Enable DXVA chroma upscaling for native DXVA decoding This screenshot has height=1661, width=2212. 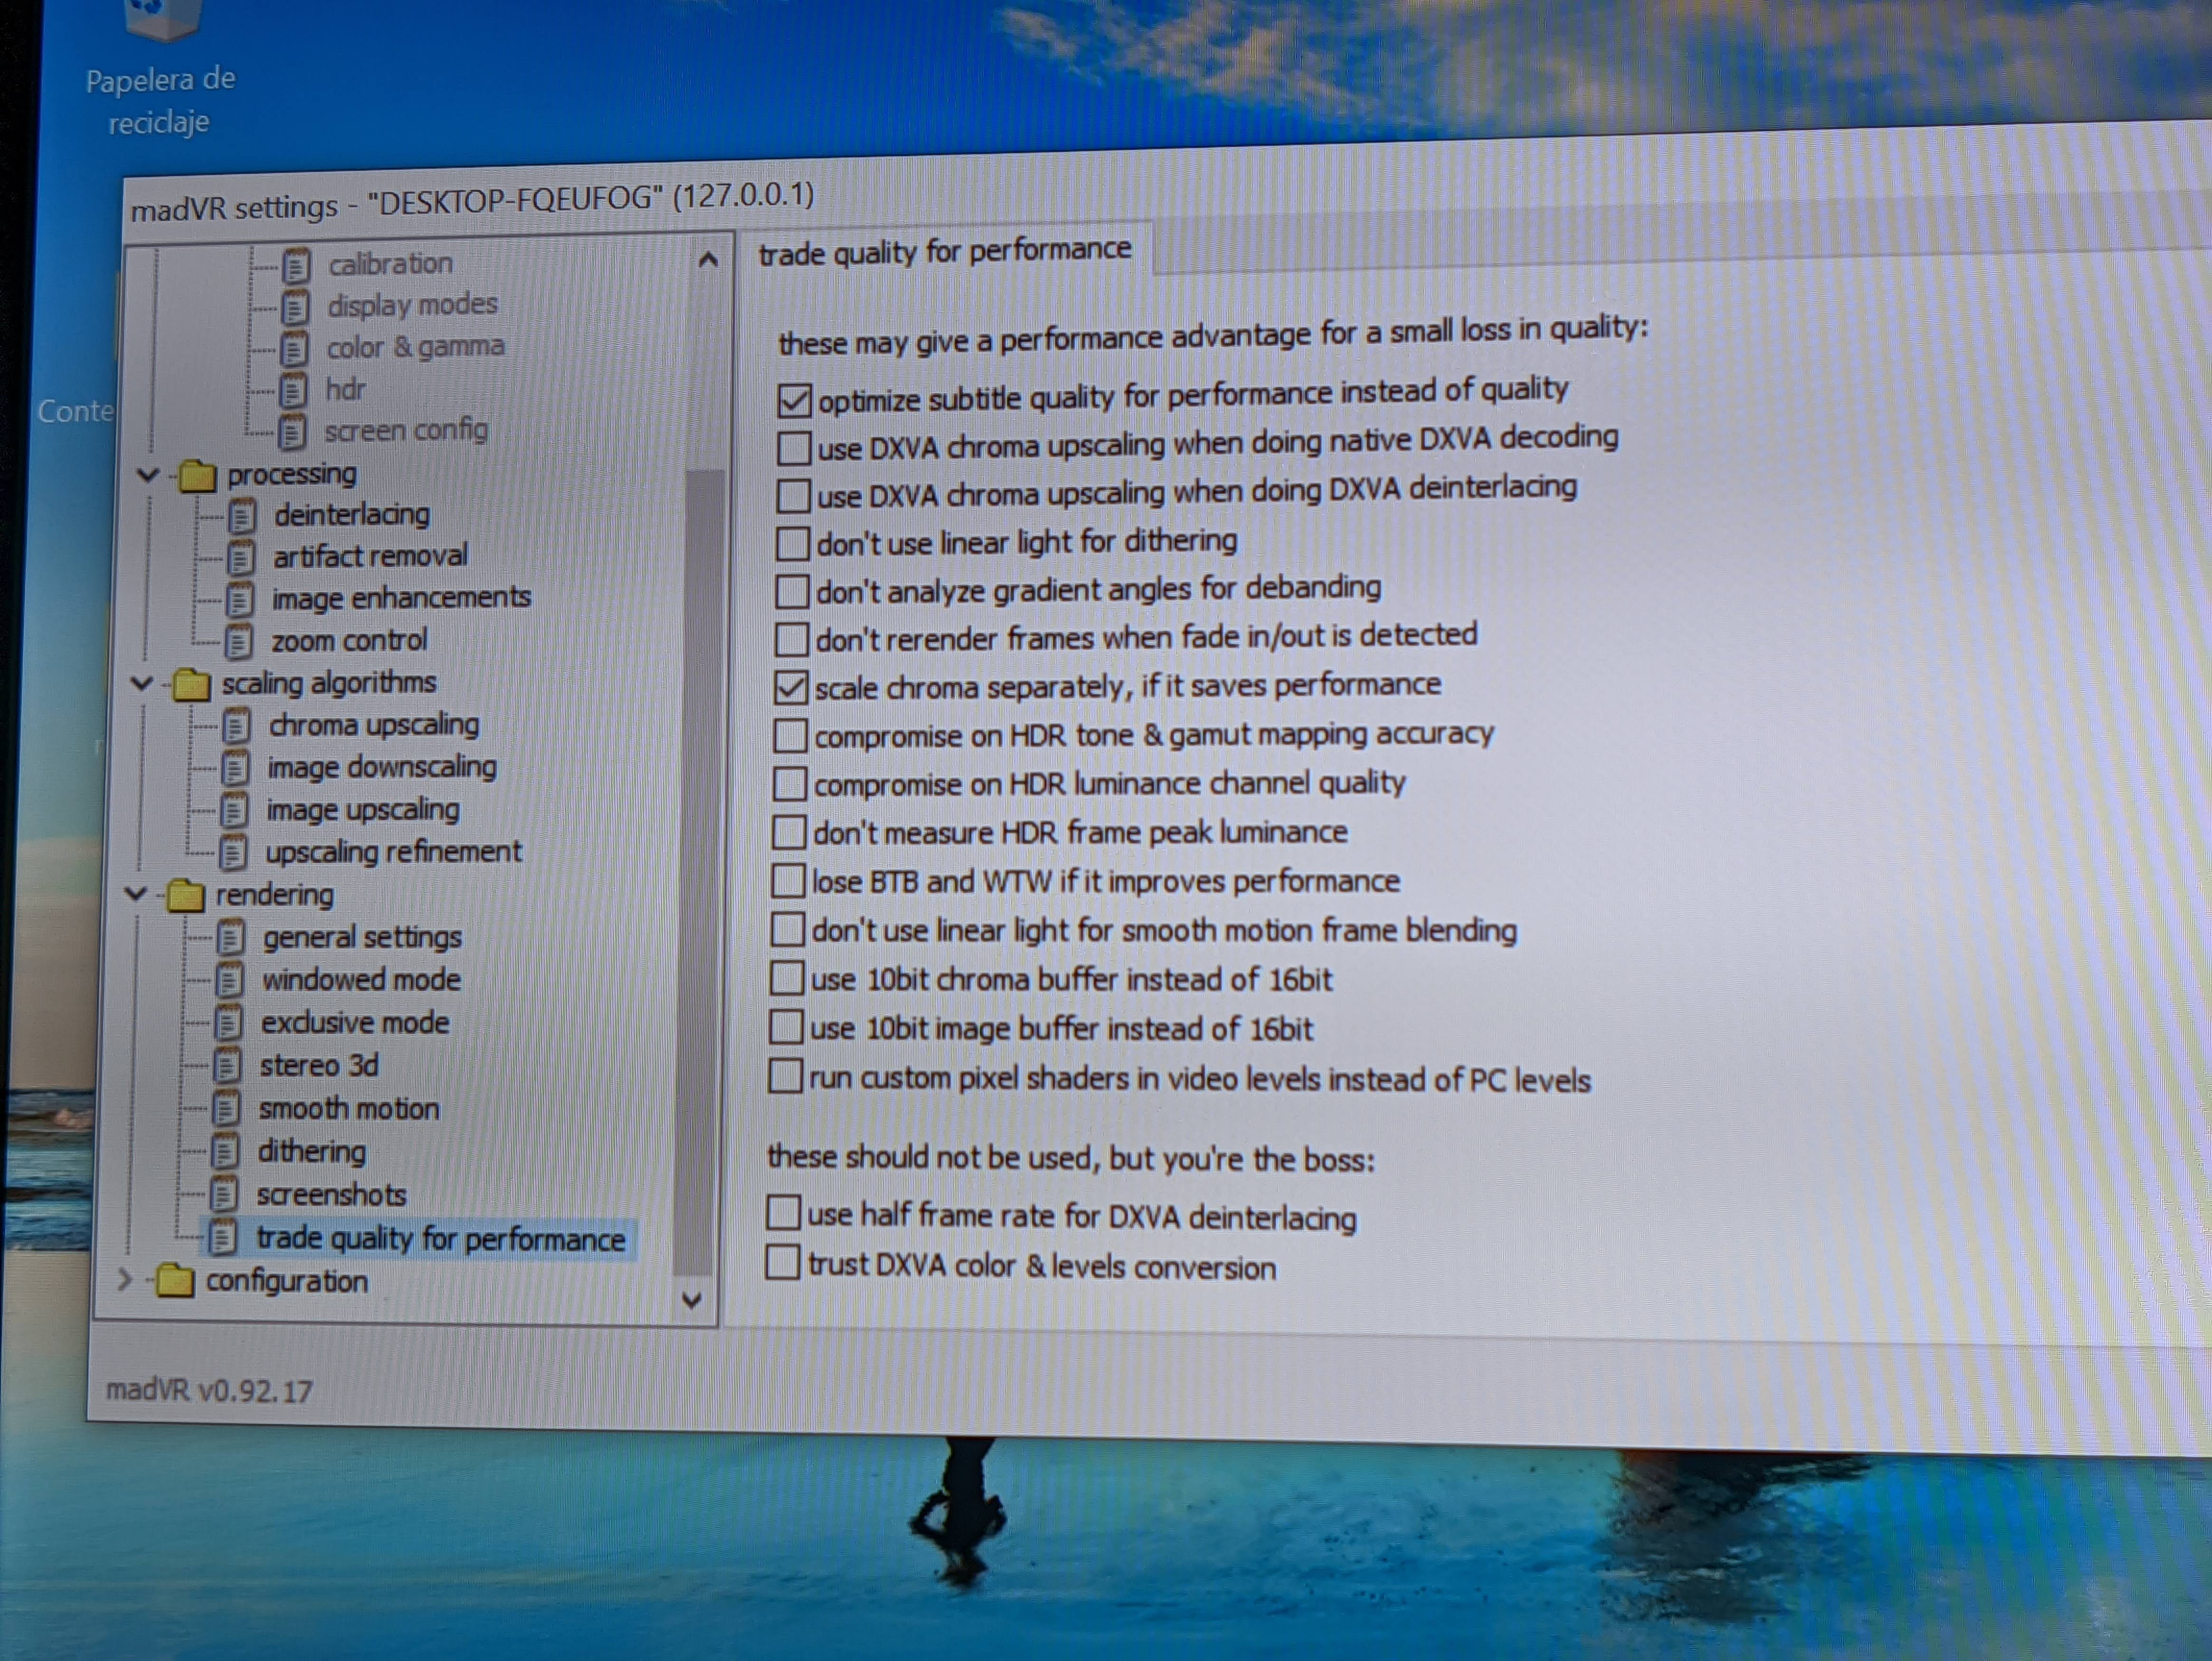[794, 448]
